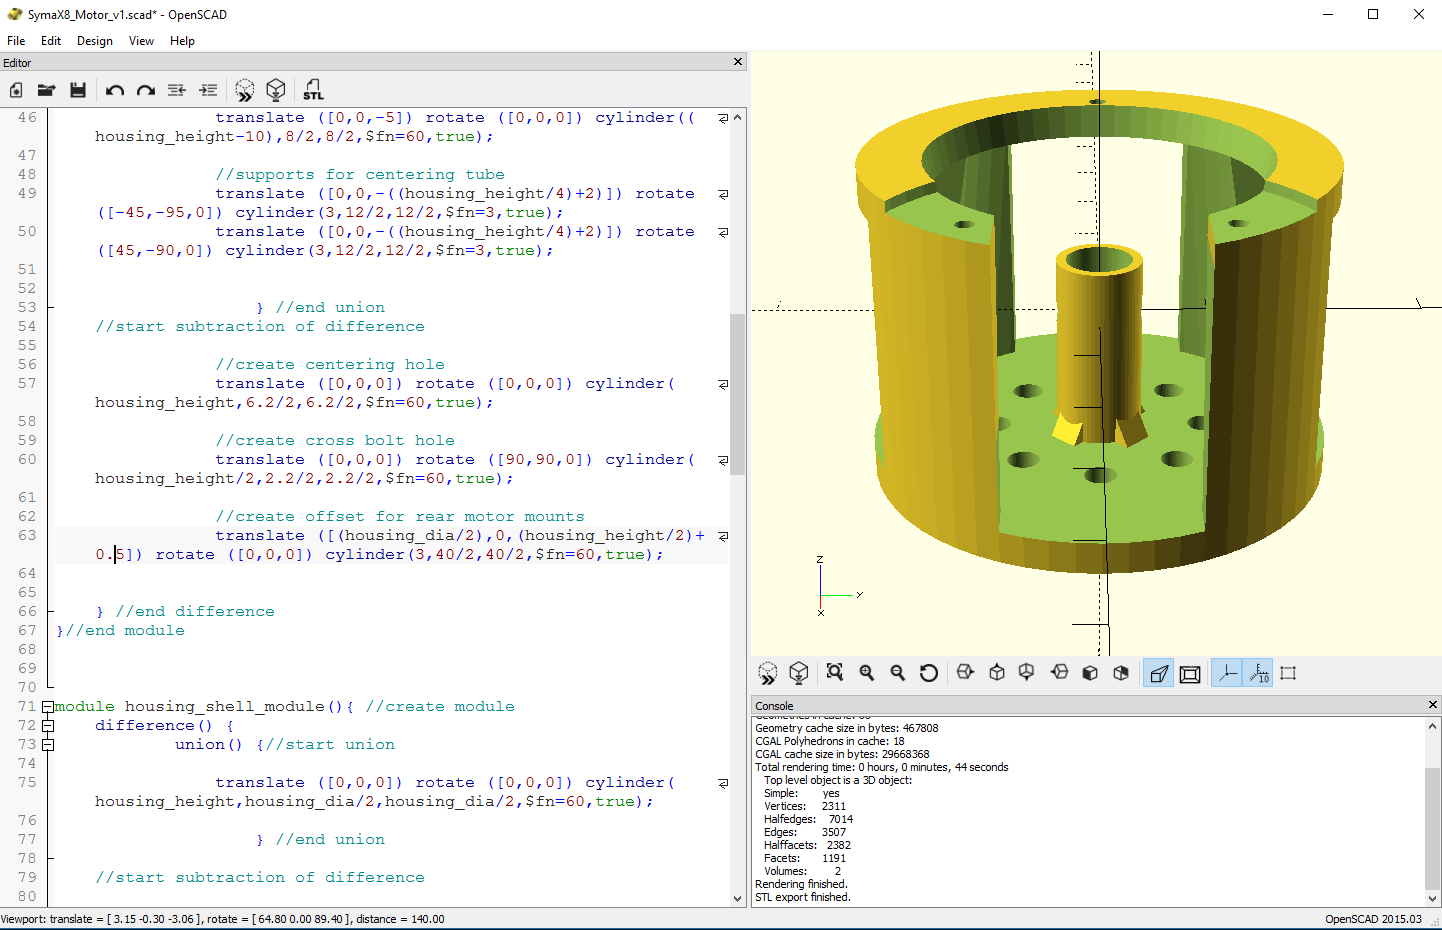This screenshot has width=1442, height=930.
Task: Save the file with the floppy disk icon
Action: pyautogui.click(x=78, y=90)
